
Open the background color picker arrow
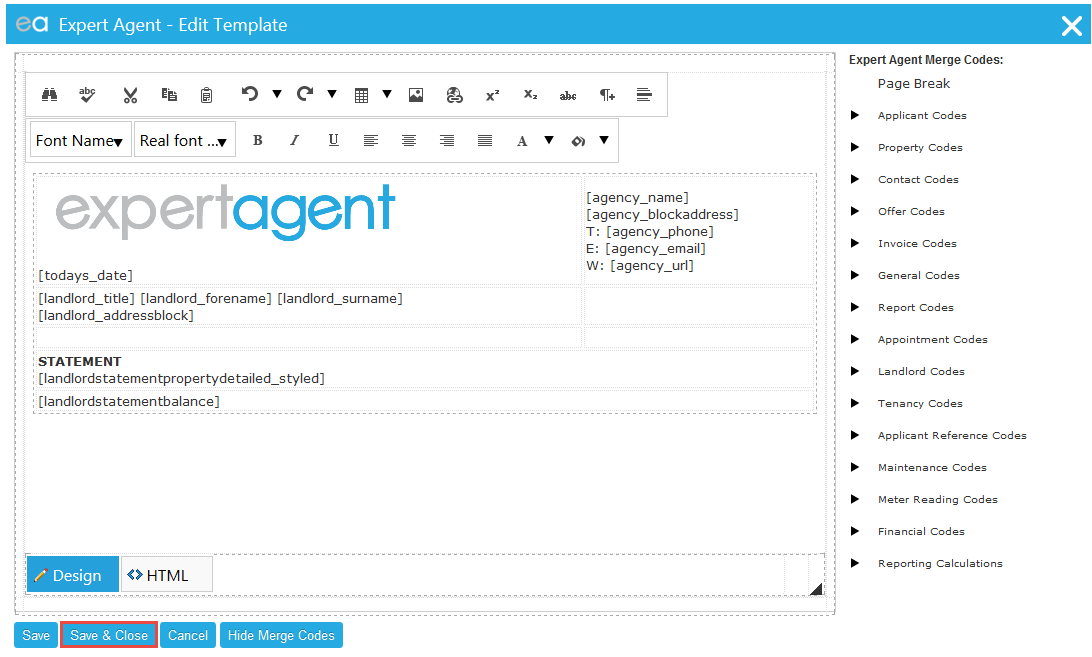pos(604,140)
